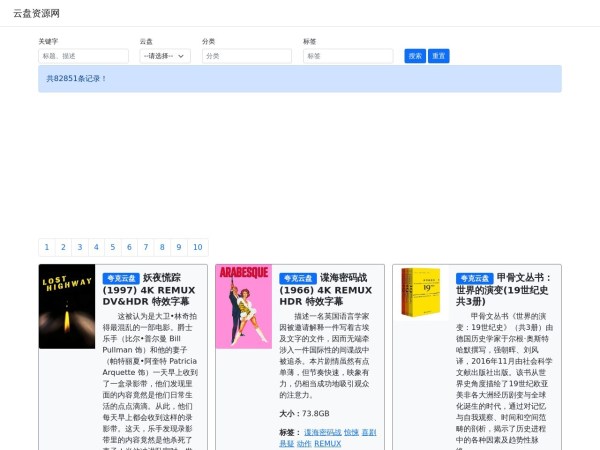Go to page 2 in pagination

click(x=63, y=247)
